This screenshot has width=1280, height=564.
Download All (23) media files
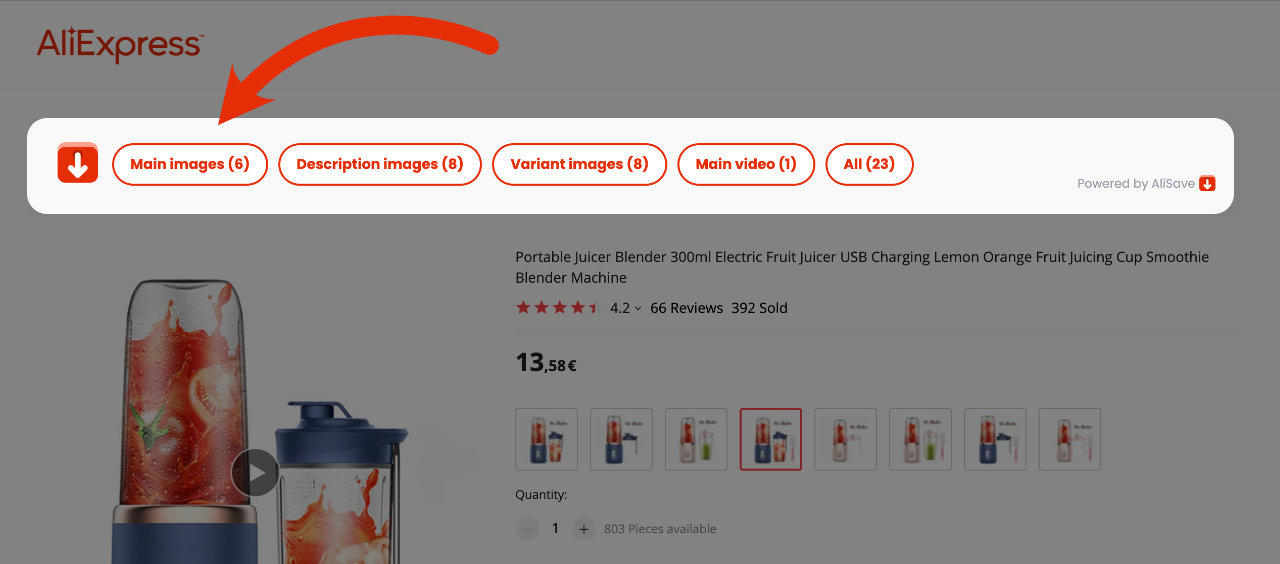[869, 164]
